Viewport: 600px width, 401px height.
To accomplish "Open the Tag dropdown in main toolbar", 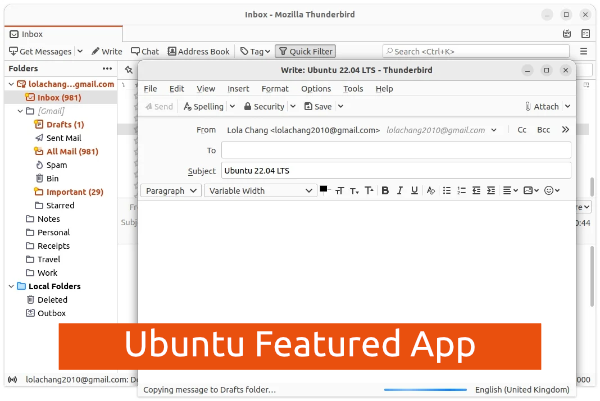I will [x=255, y=51].
